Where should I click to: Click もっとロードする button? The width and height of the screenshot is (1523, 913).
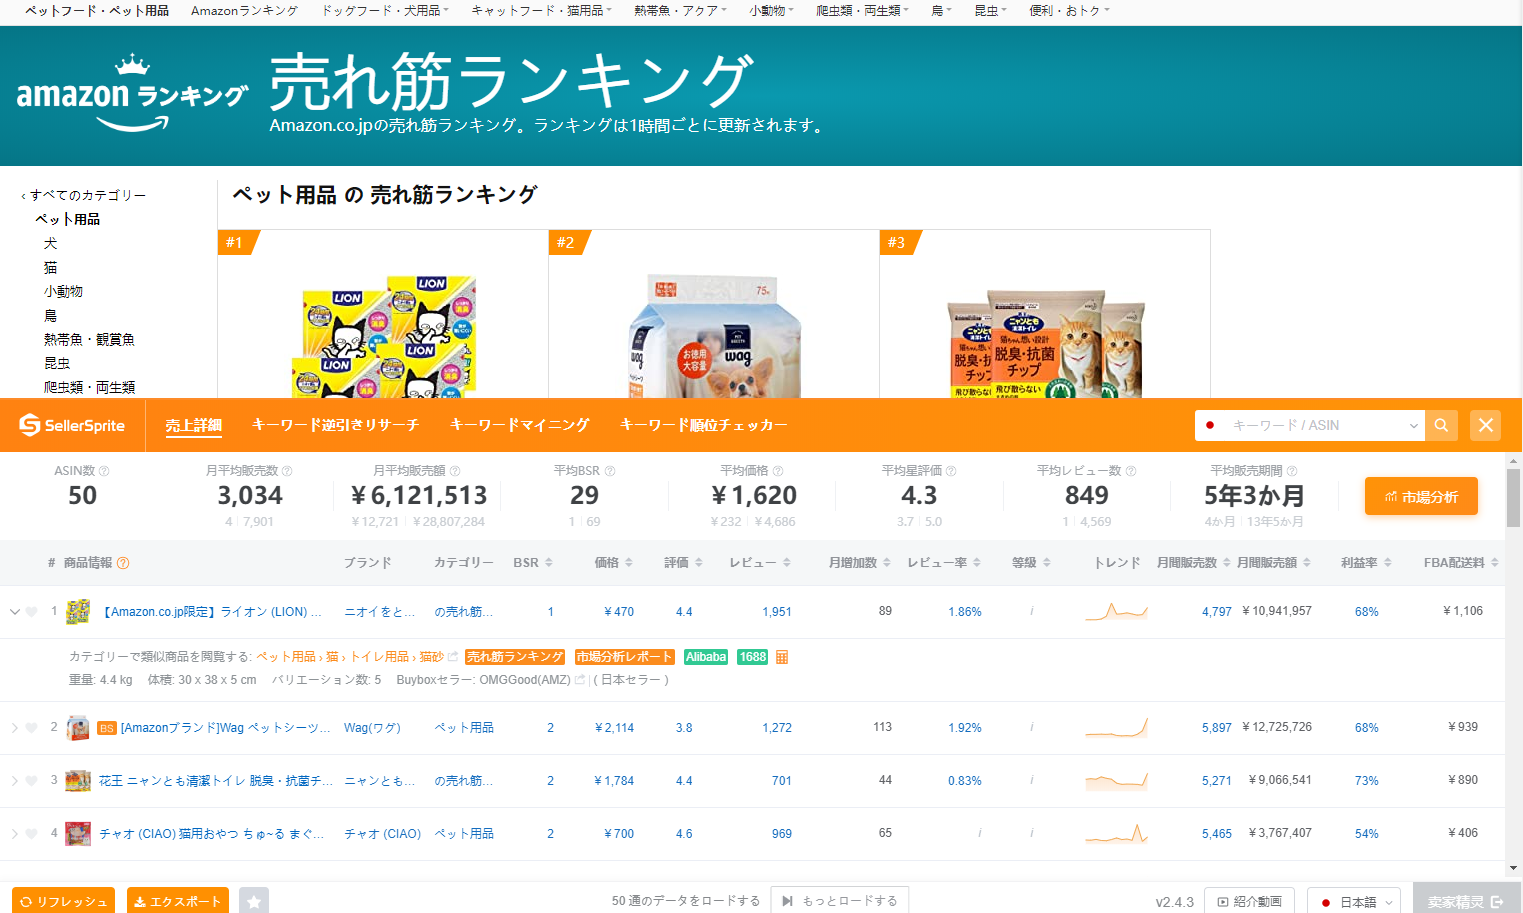click(x=840, y=901)
